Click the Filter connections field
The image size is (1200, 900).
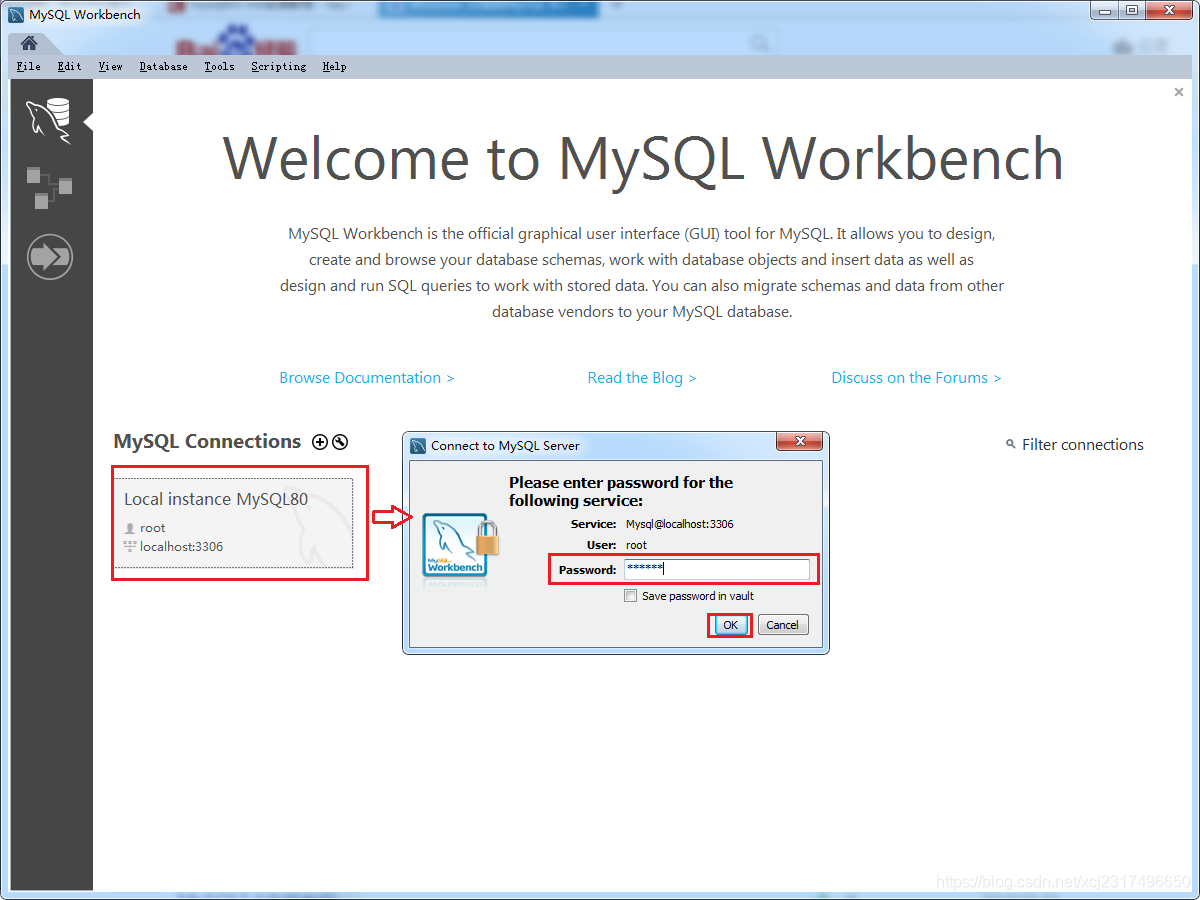point(1083,445)
